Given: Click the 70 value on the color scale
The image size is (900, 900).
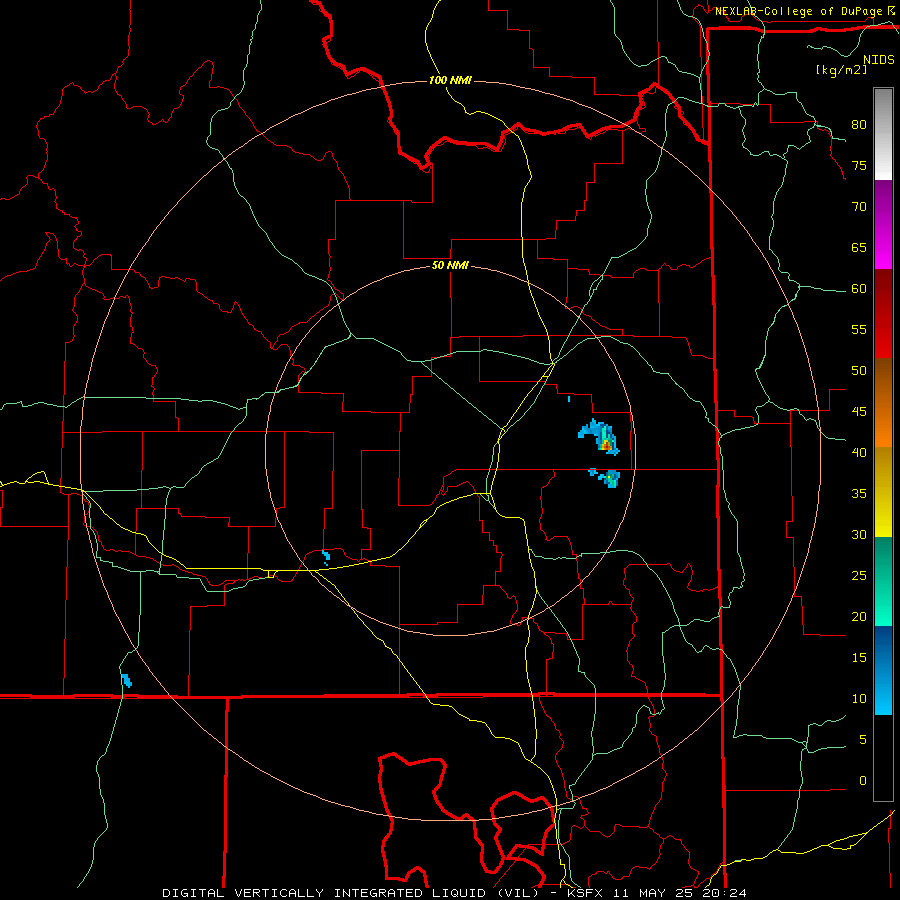Looking at the screenshot, I should tap(859, 207).
